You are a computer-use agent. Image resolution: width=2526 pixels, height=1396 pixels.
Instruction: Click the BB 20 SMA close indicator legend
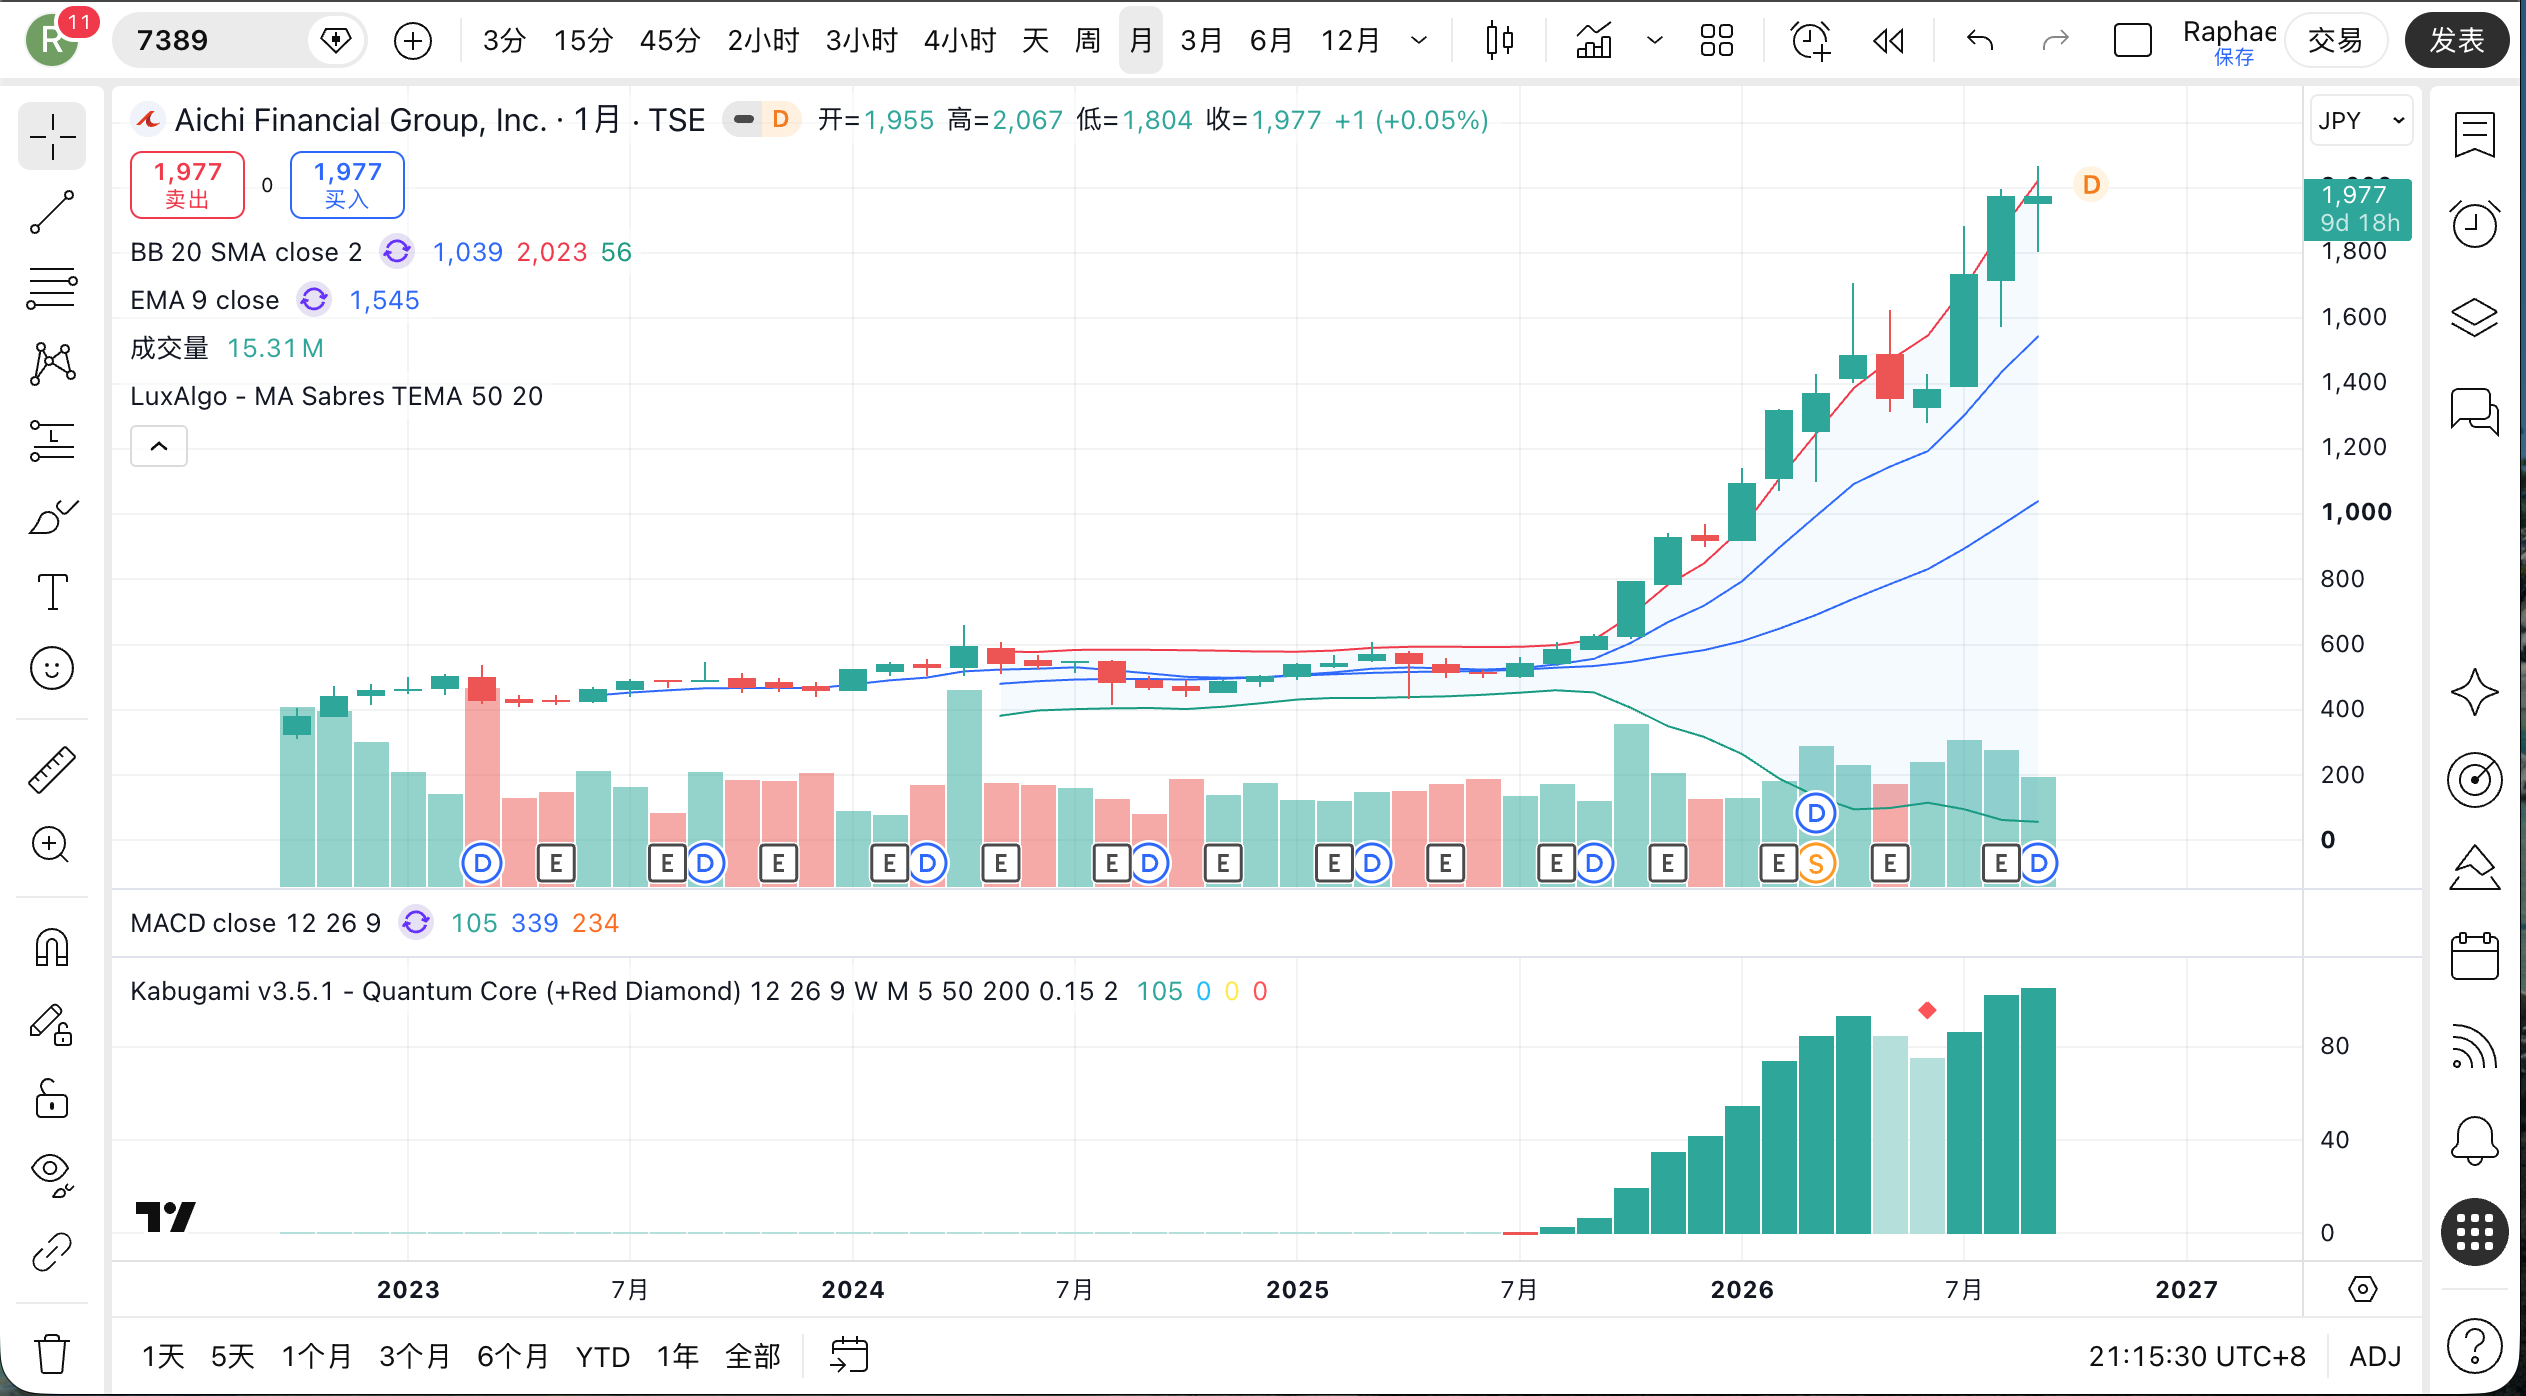246,252
